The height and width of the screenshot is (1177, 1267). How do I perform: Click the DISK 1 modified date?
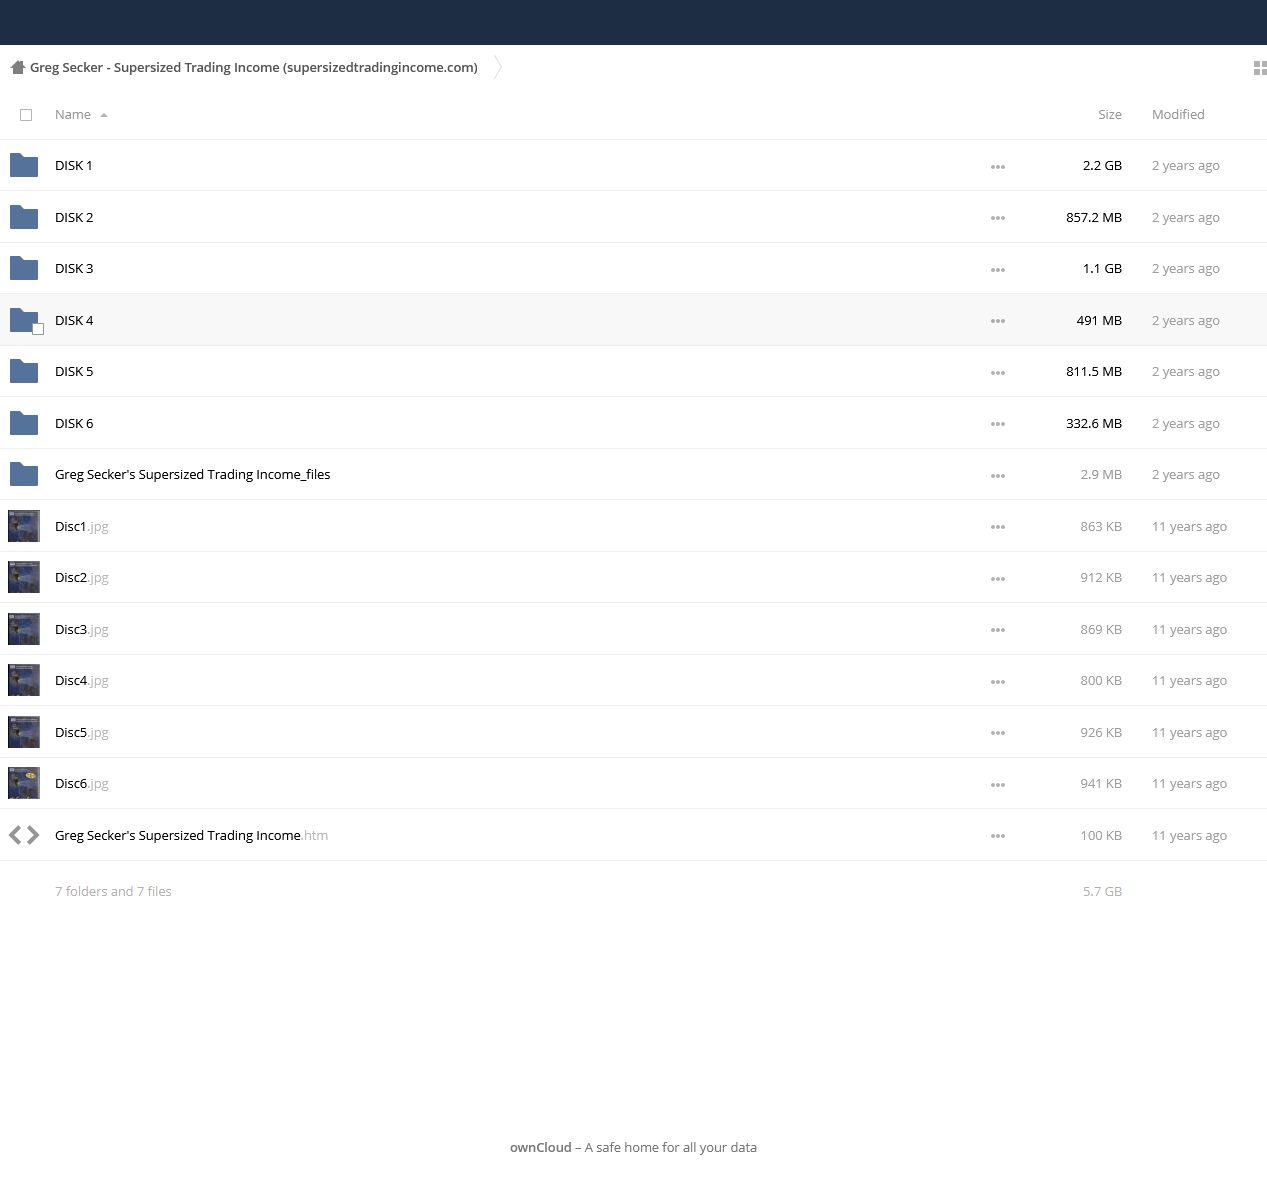(1186, 166)
